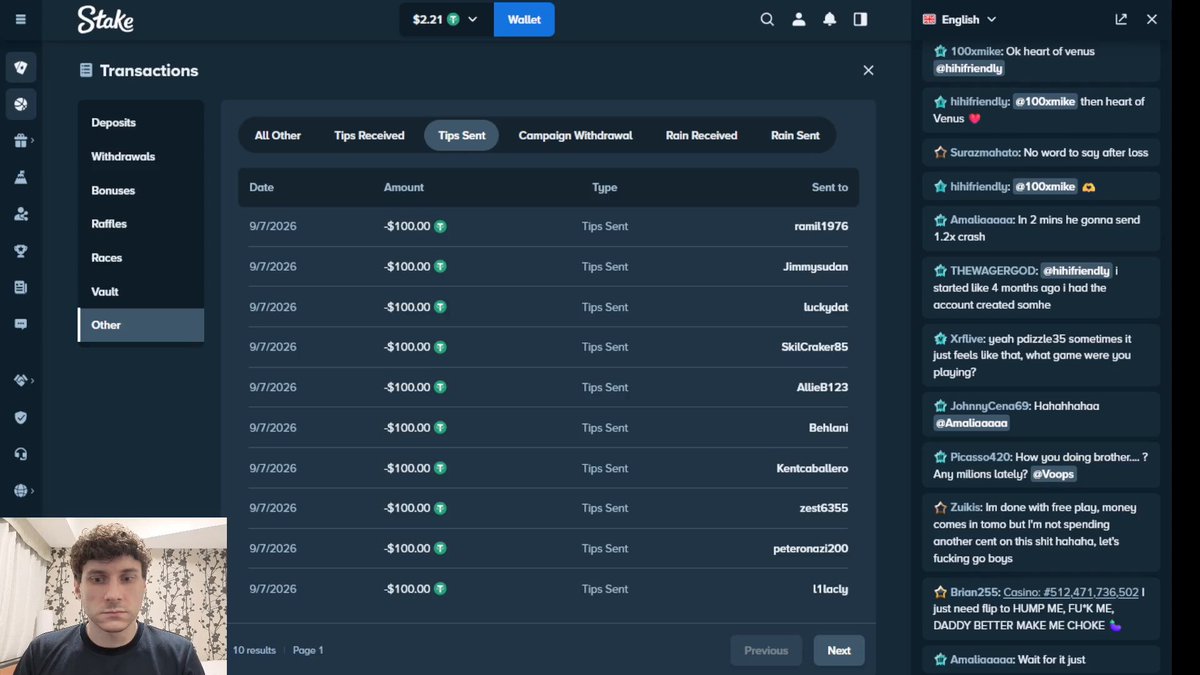Select Deposits in the transactions menu
The height and width of the screenshot is (675, 1200).
141,122
